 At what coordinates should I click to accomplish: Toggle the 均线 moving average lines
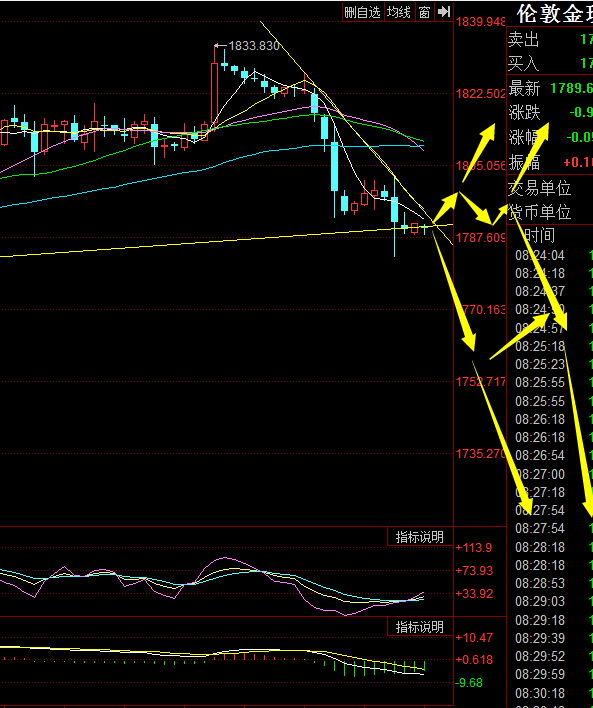399,12
